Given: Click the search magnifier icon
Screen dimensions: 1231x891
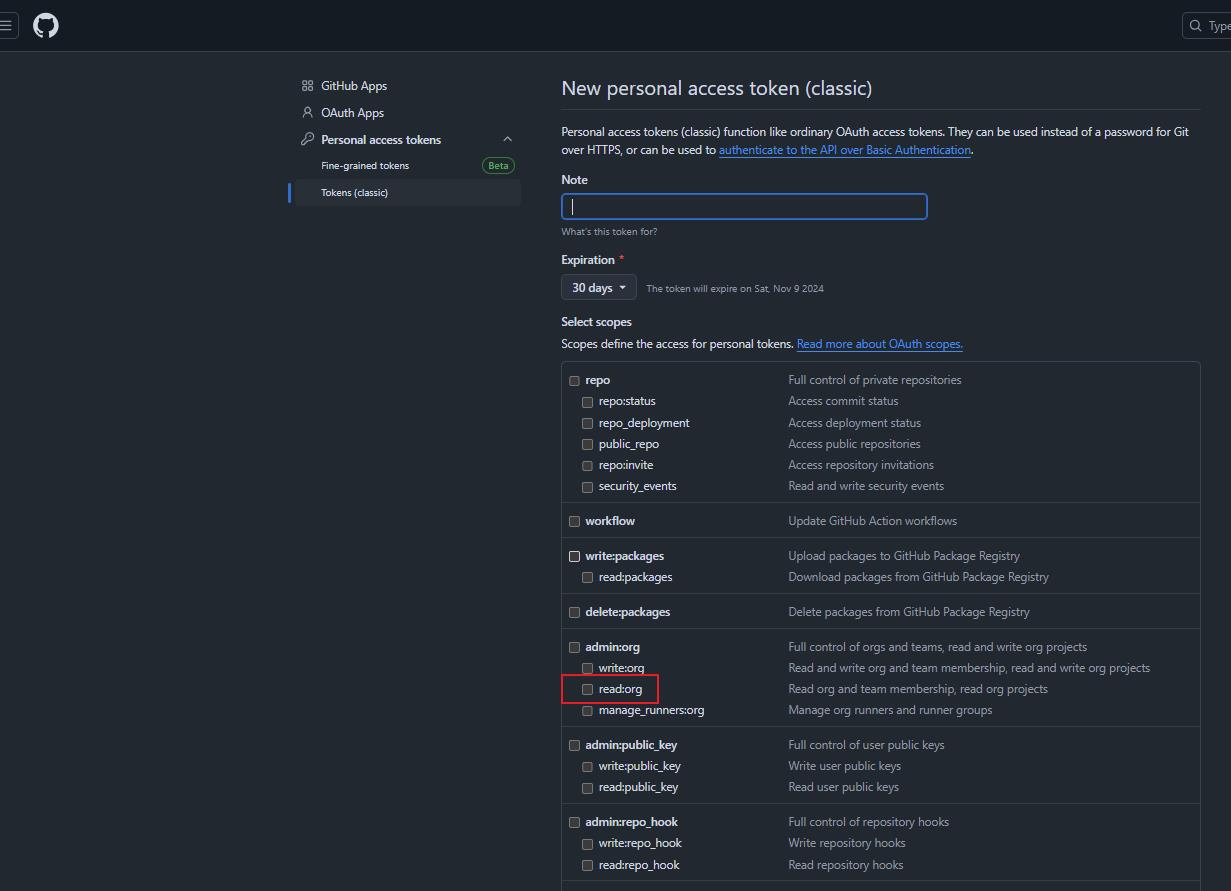Looking at the screenshot, I should (1195, 26).
